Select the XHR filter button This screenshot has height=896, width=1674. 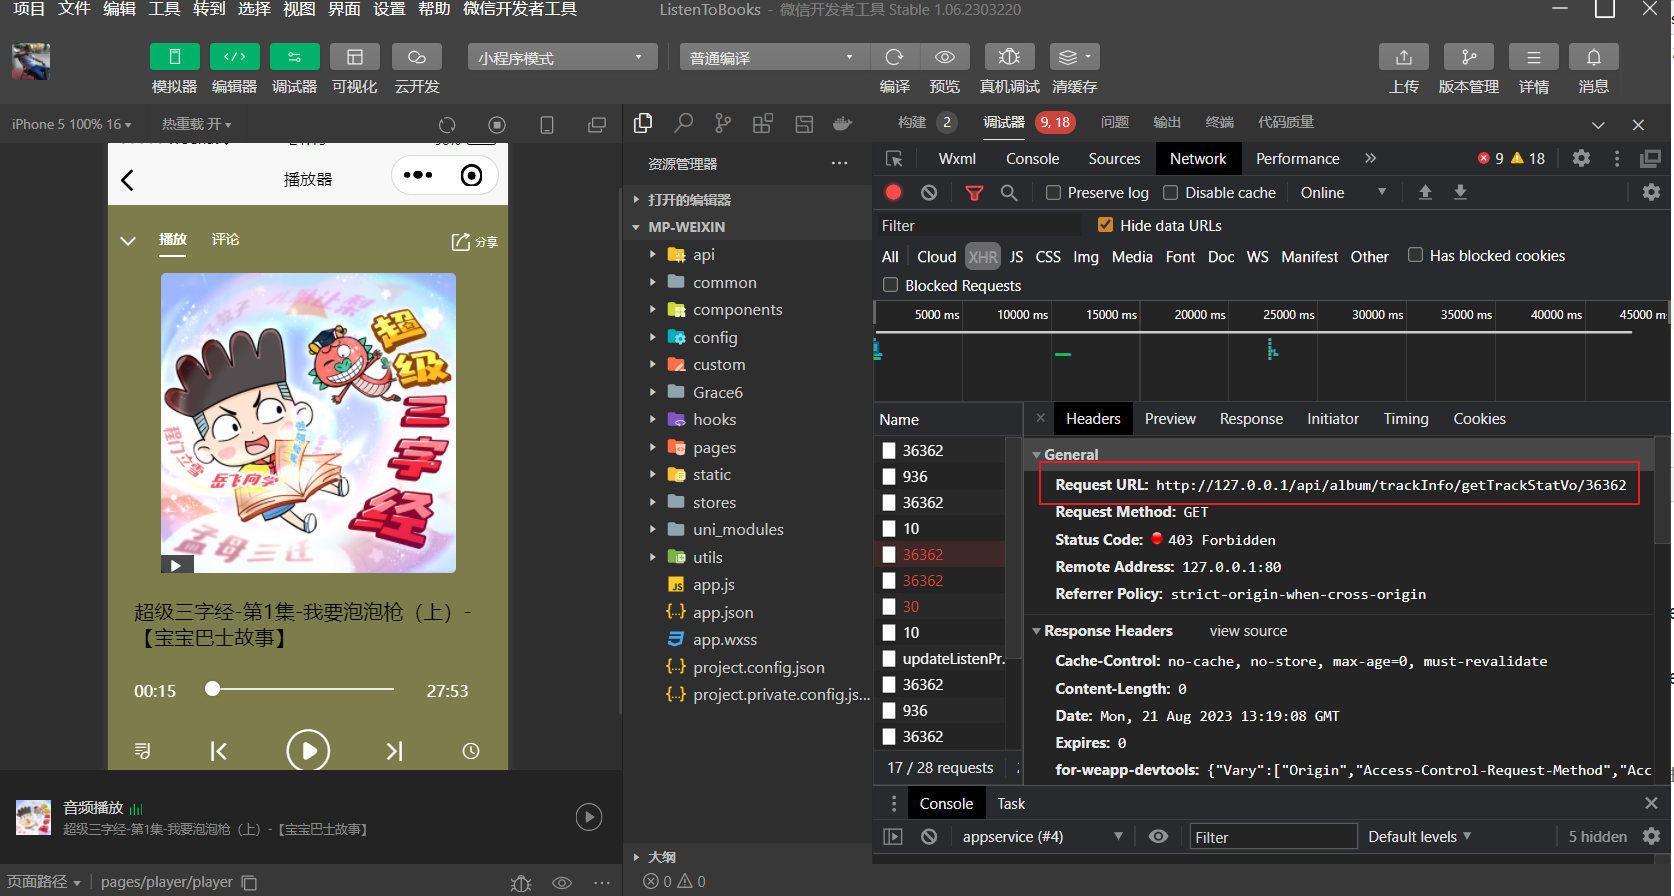point(983,257)
